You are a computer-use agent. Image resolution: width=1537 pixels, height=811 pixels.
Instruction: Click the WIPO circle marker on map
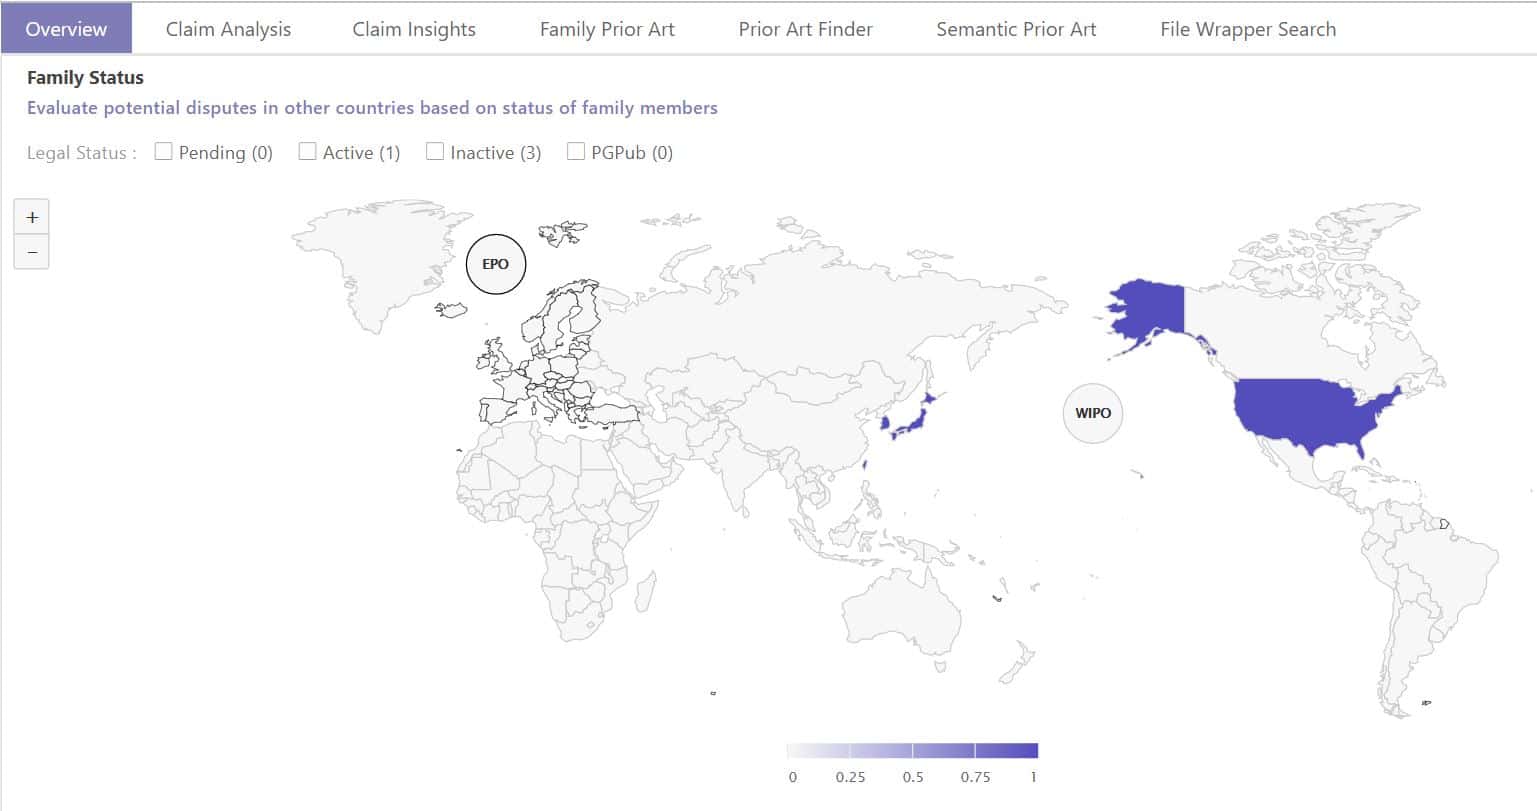tap(1093, 412)
